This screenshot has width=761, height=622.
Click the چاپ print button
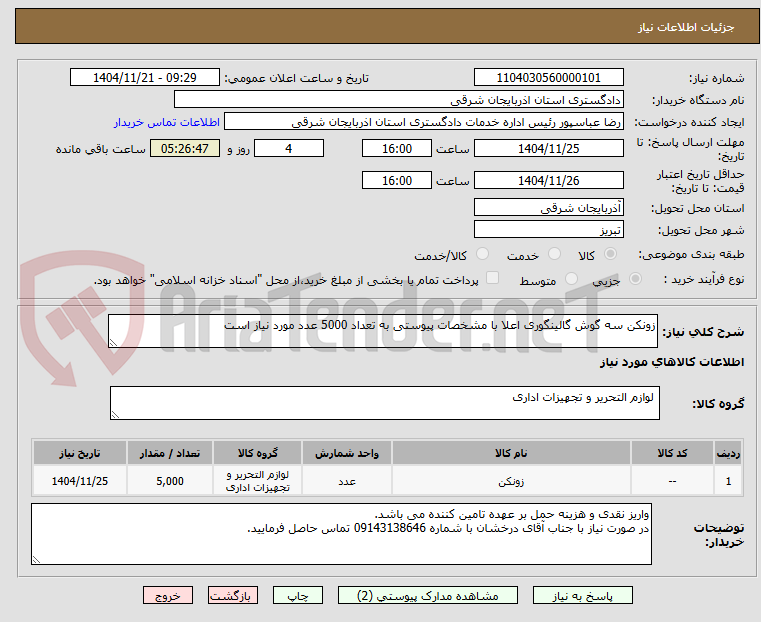tap(298, 595)
